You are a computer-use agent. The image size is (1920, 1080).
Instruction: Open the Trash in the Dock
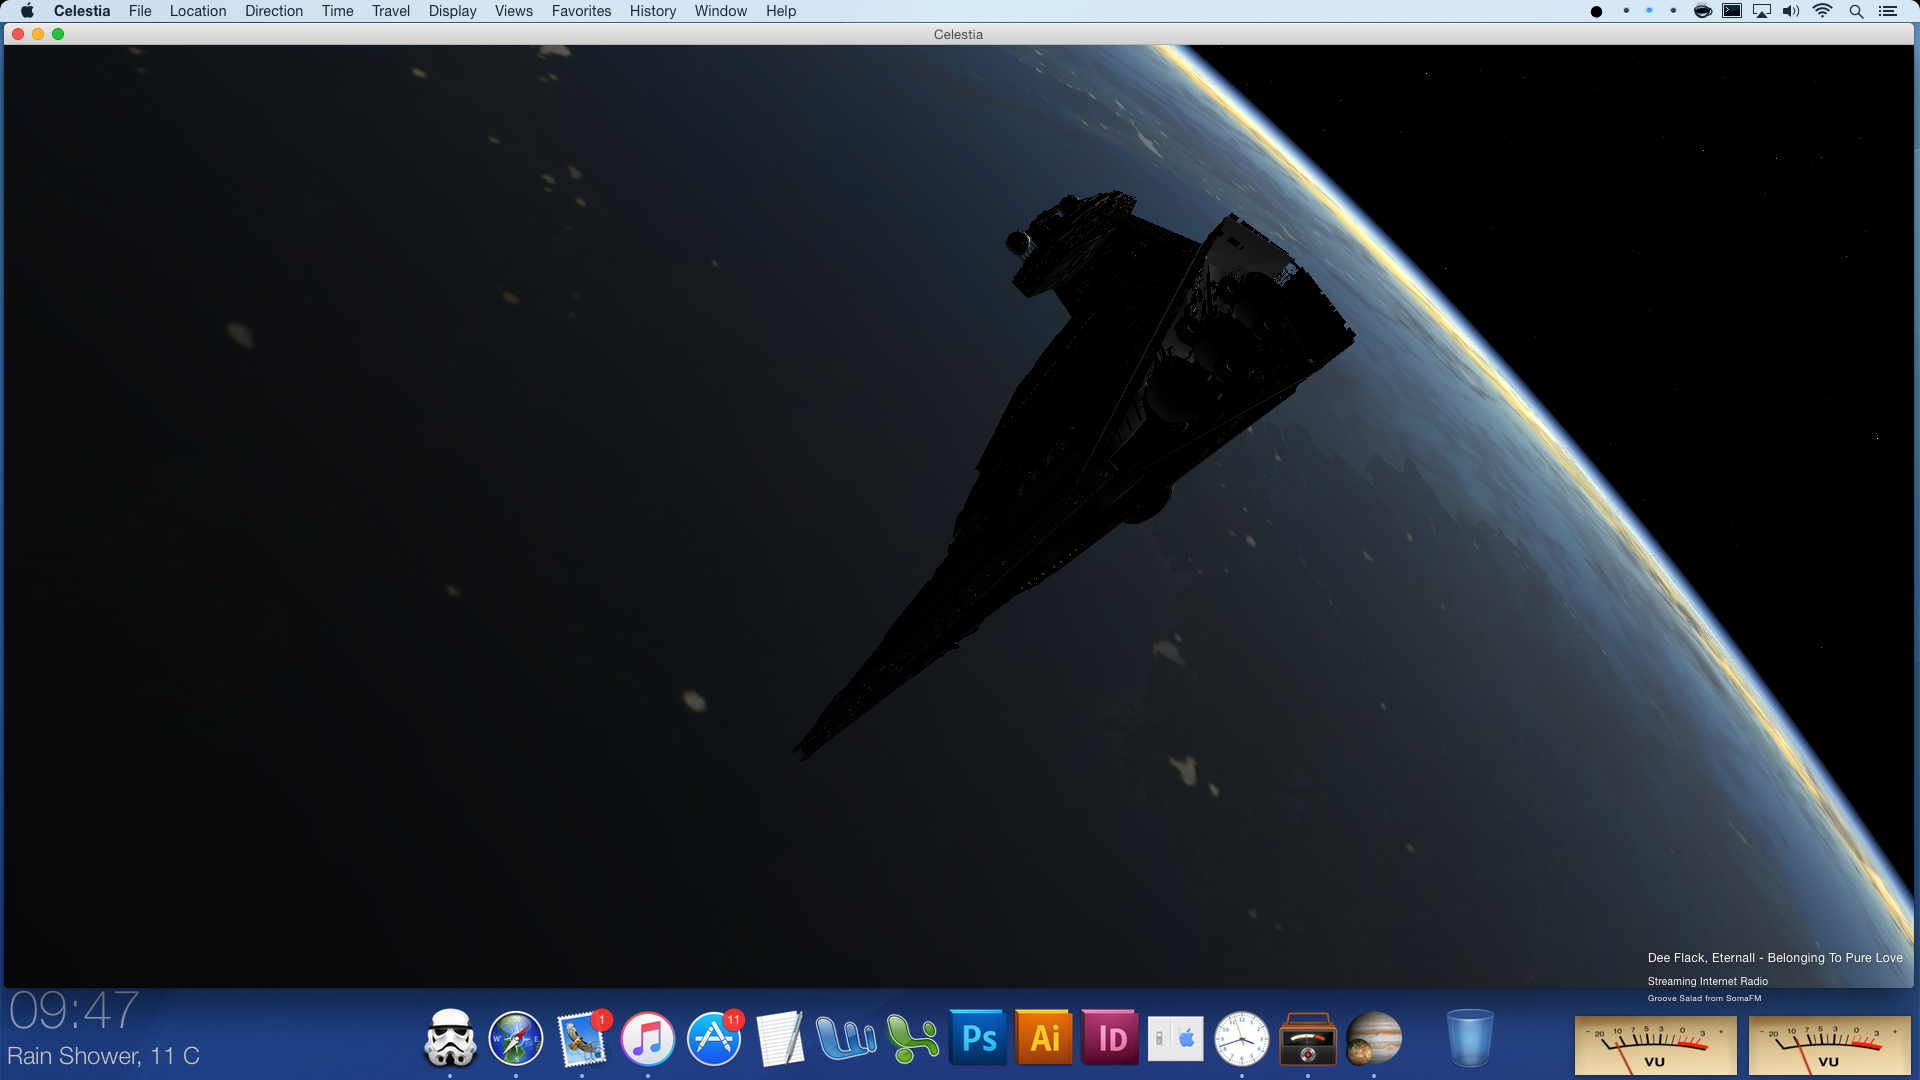coord(1470,1038)
